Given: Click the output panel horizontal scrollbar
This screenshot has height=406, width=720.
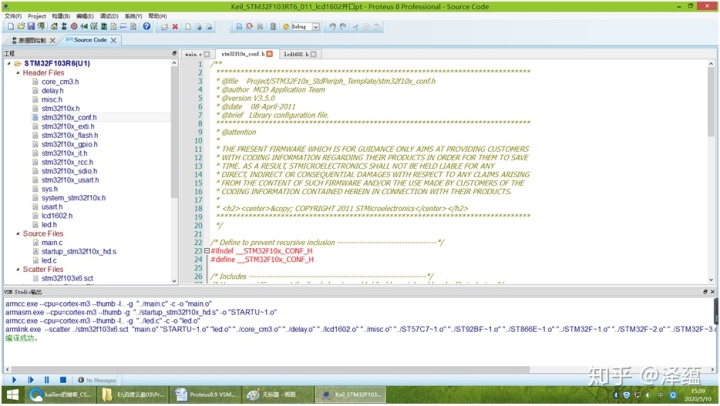Looking at the screenshot, I should [271, 369].
